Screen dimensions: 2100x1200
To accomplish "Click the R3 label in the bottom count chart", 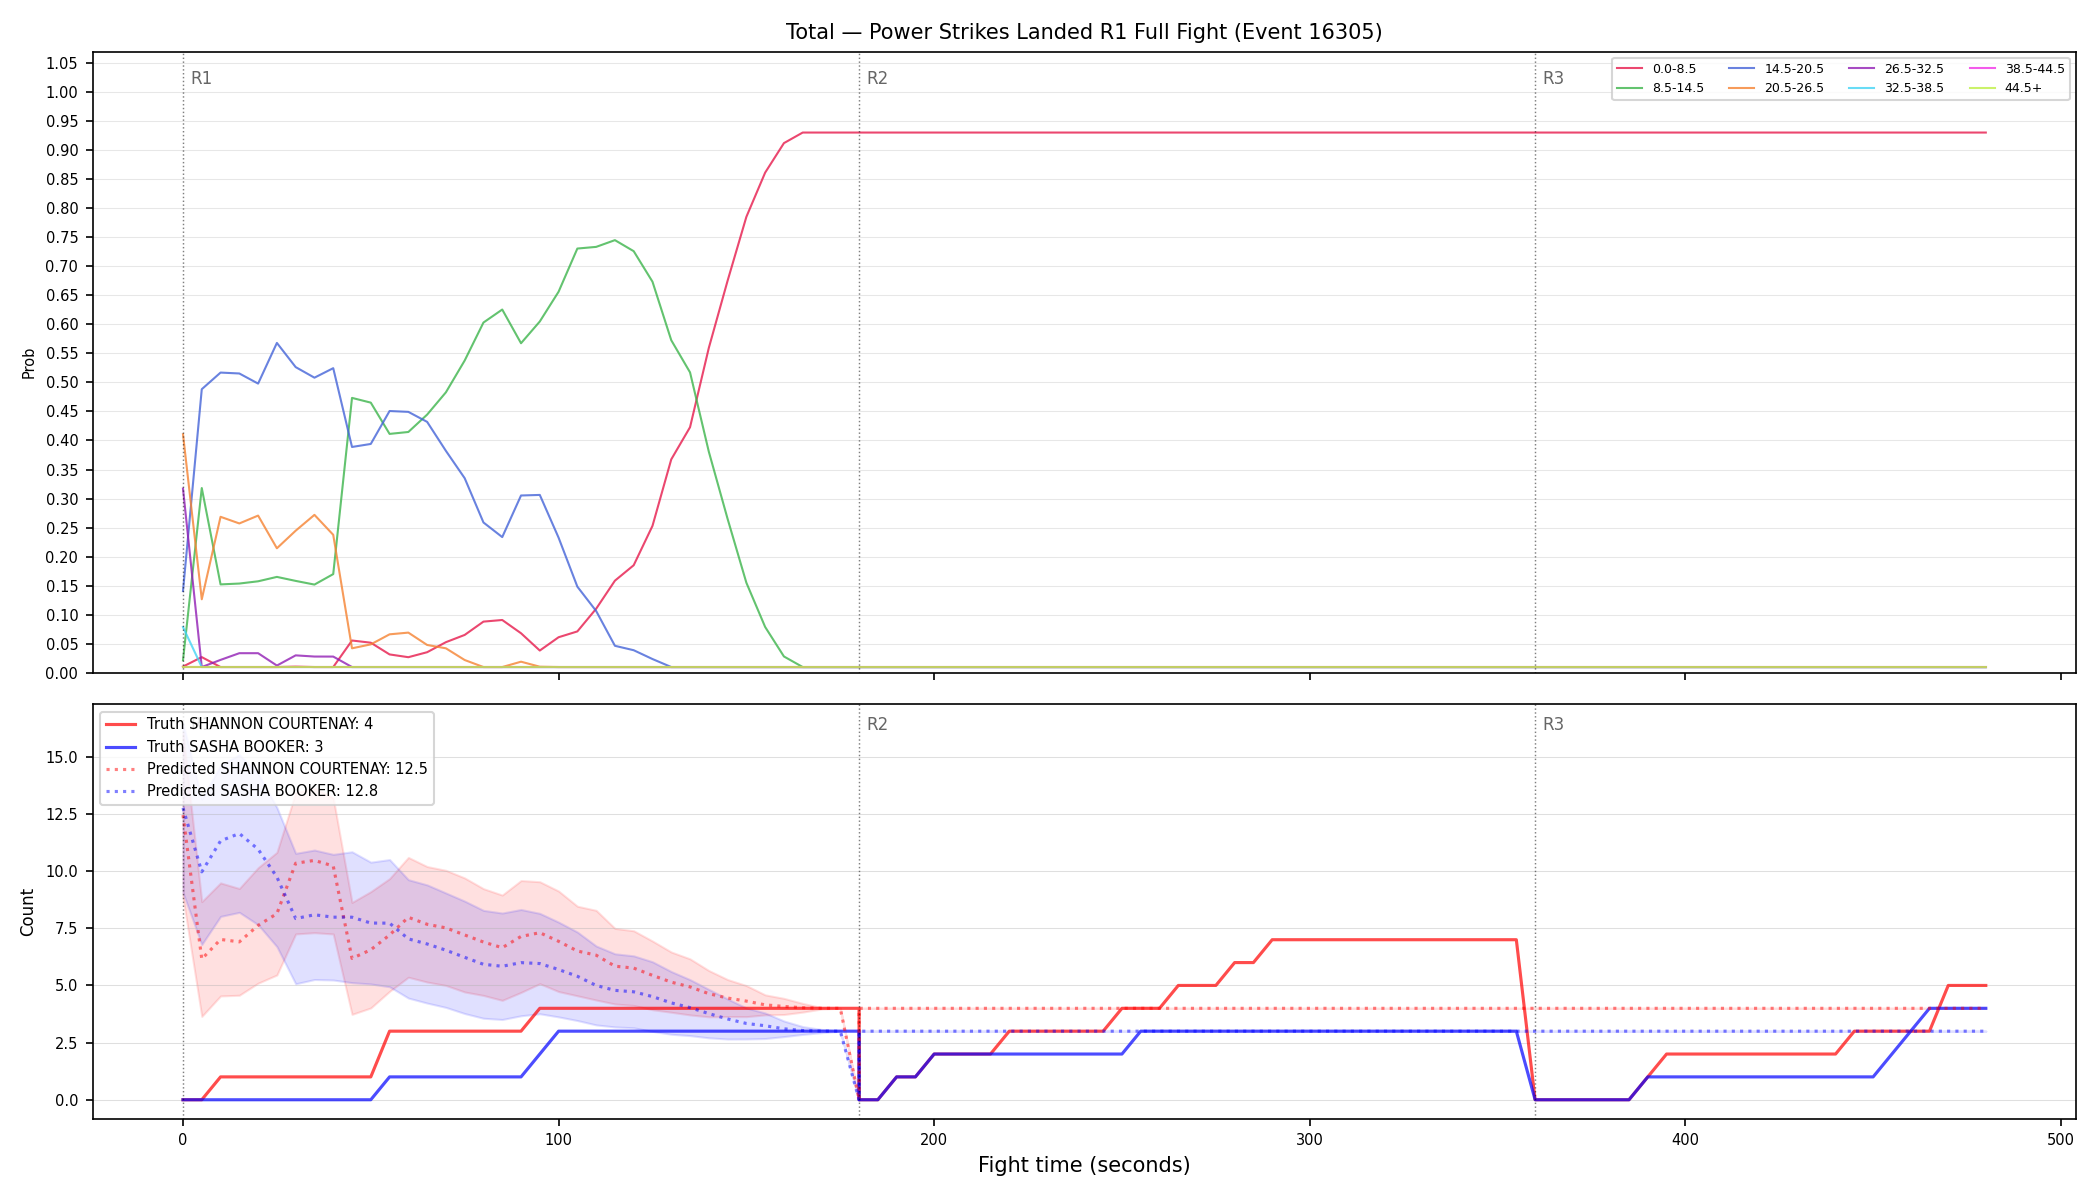I will click(x=1553, y=724).
